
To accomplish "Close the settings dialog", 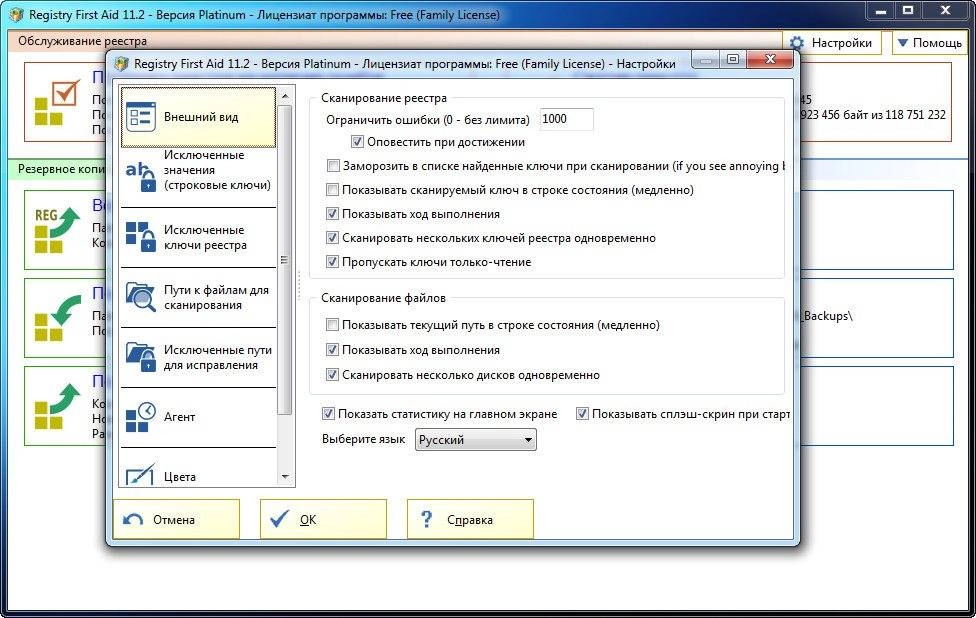I will tap(770, 59).
